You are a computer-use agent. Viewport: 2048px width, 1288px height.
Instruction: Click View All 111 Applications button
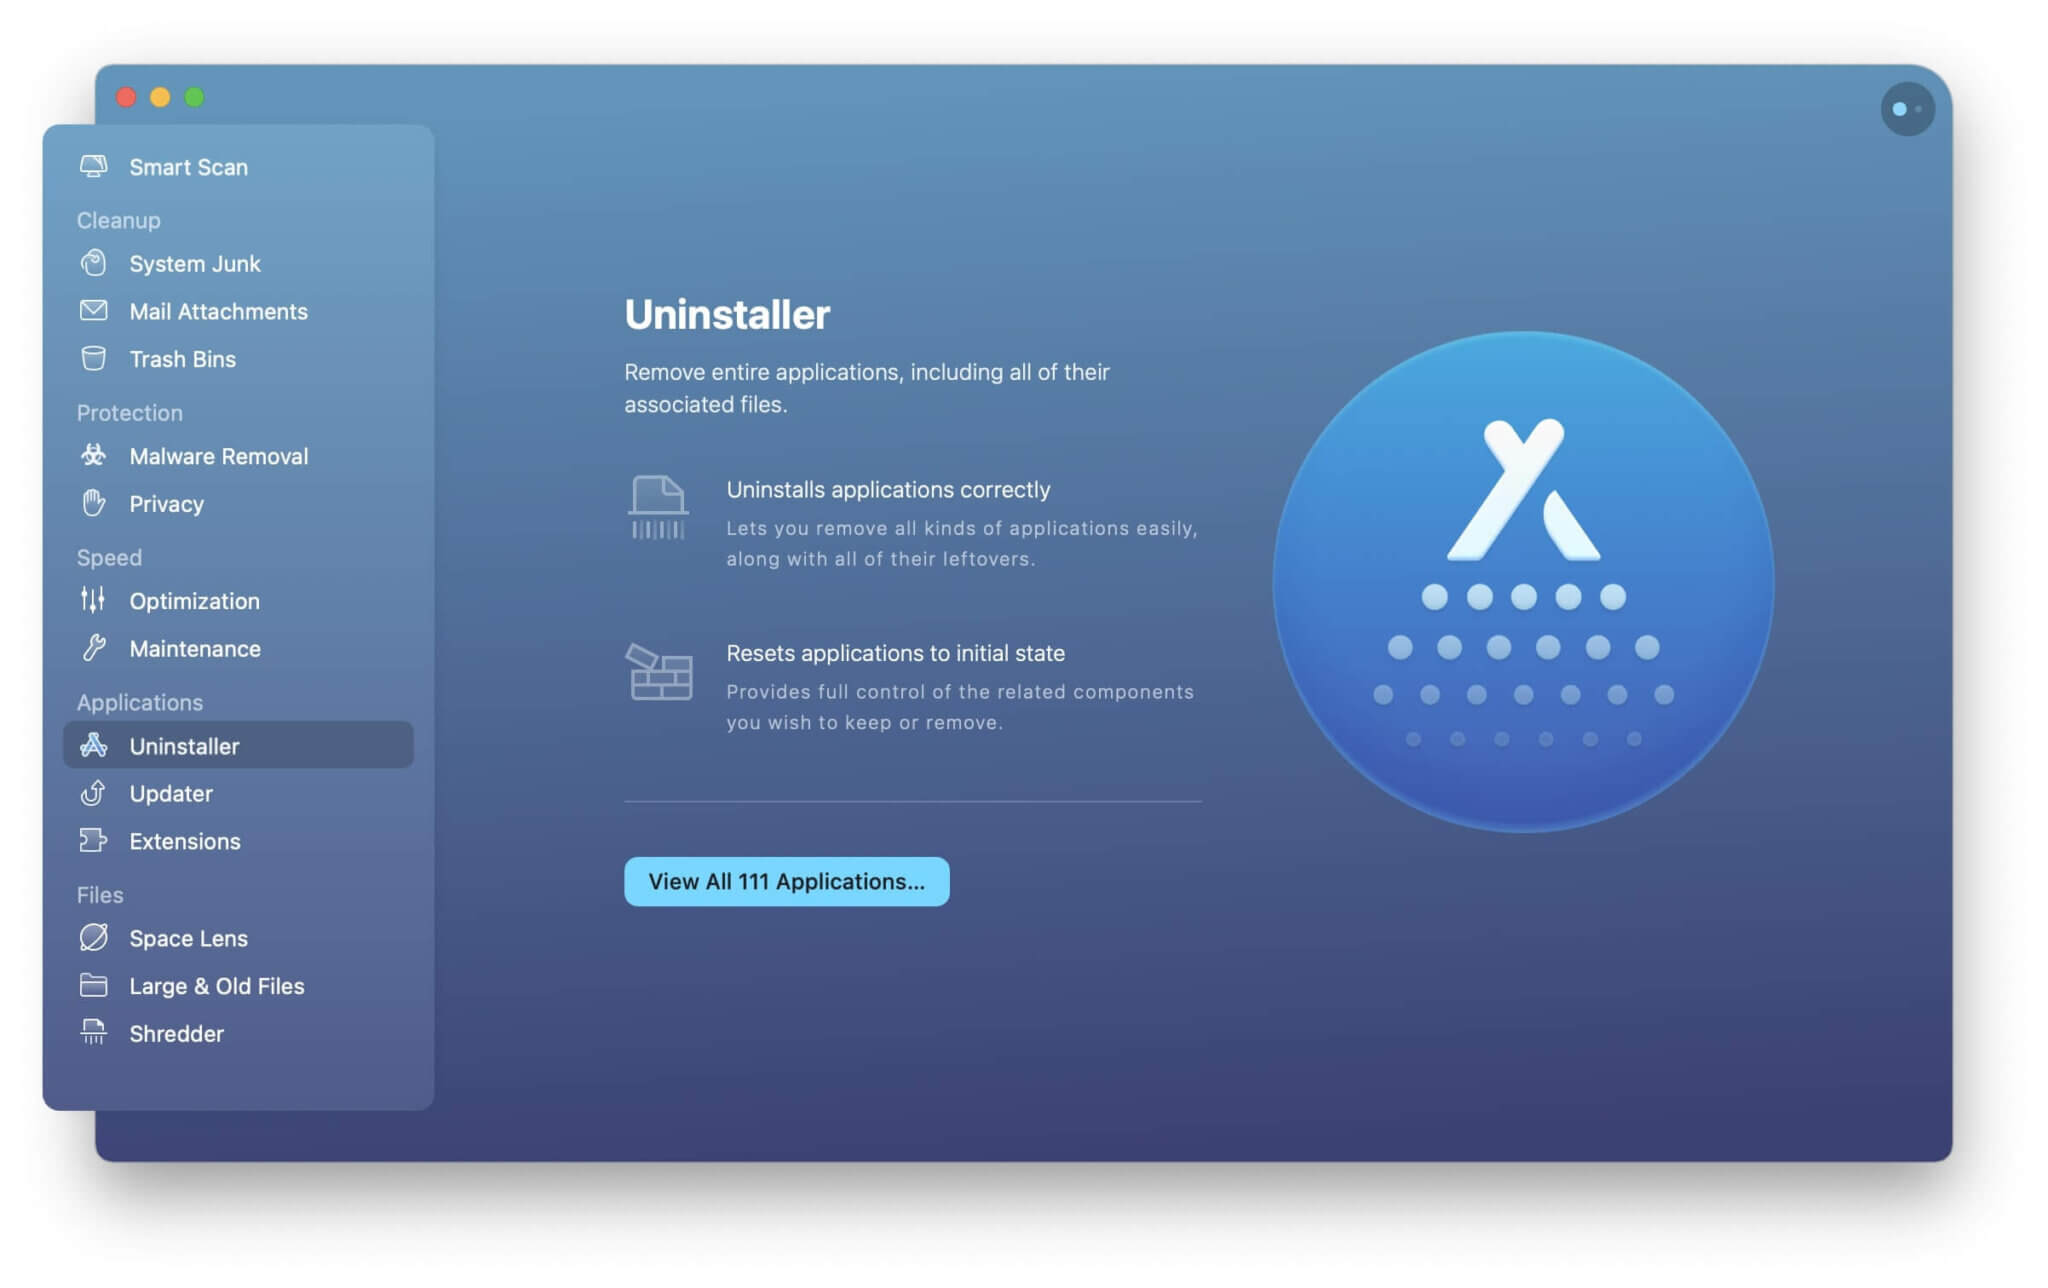coord(787,881)
